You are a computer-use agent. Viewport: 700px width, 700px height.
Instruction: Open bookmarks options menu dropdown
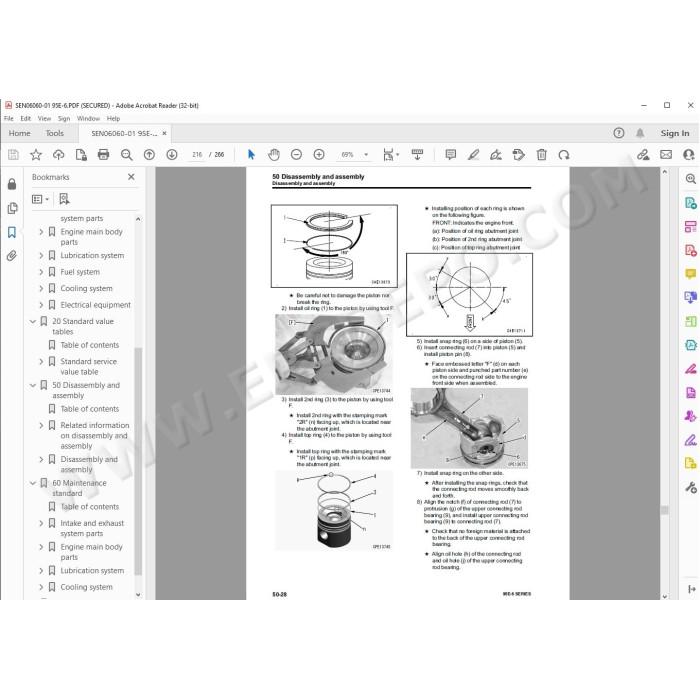pos(40,199)
